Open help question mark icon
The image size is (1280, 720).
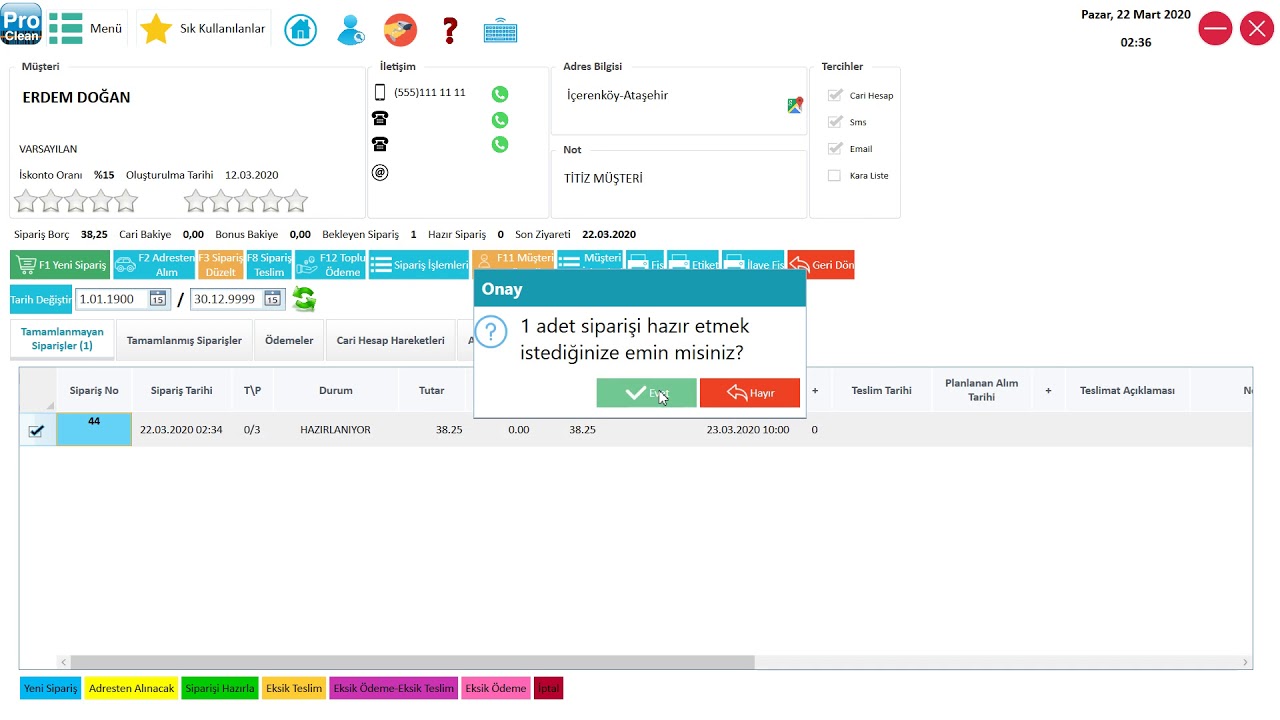[x=450, y=30]
